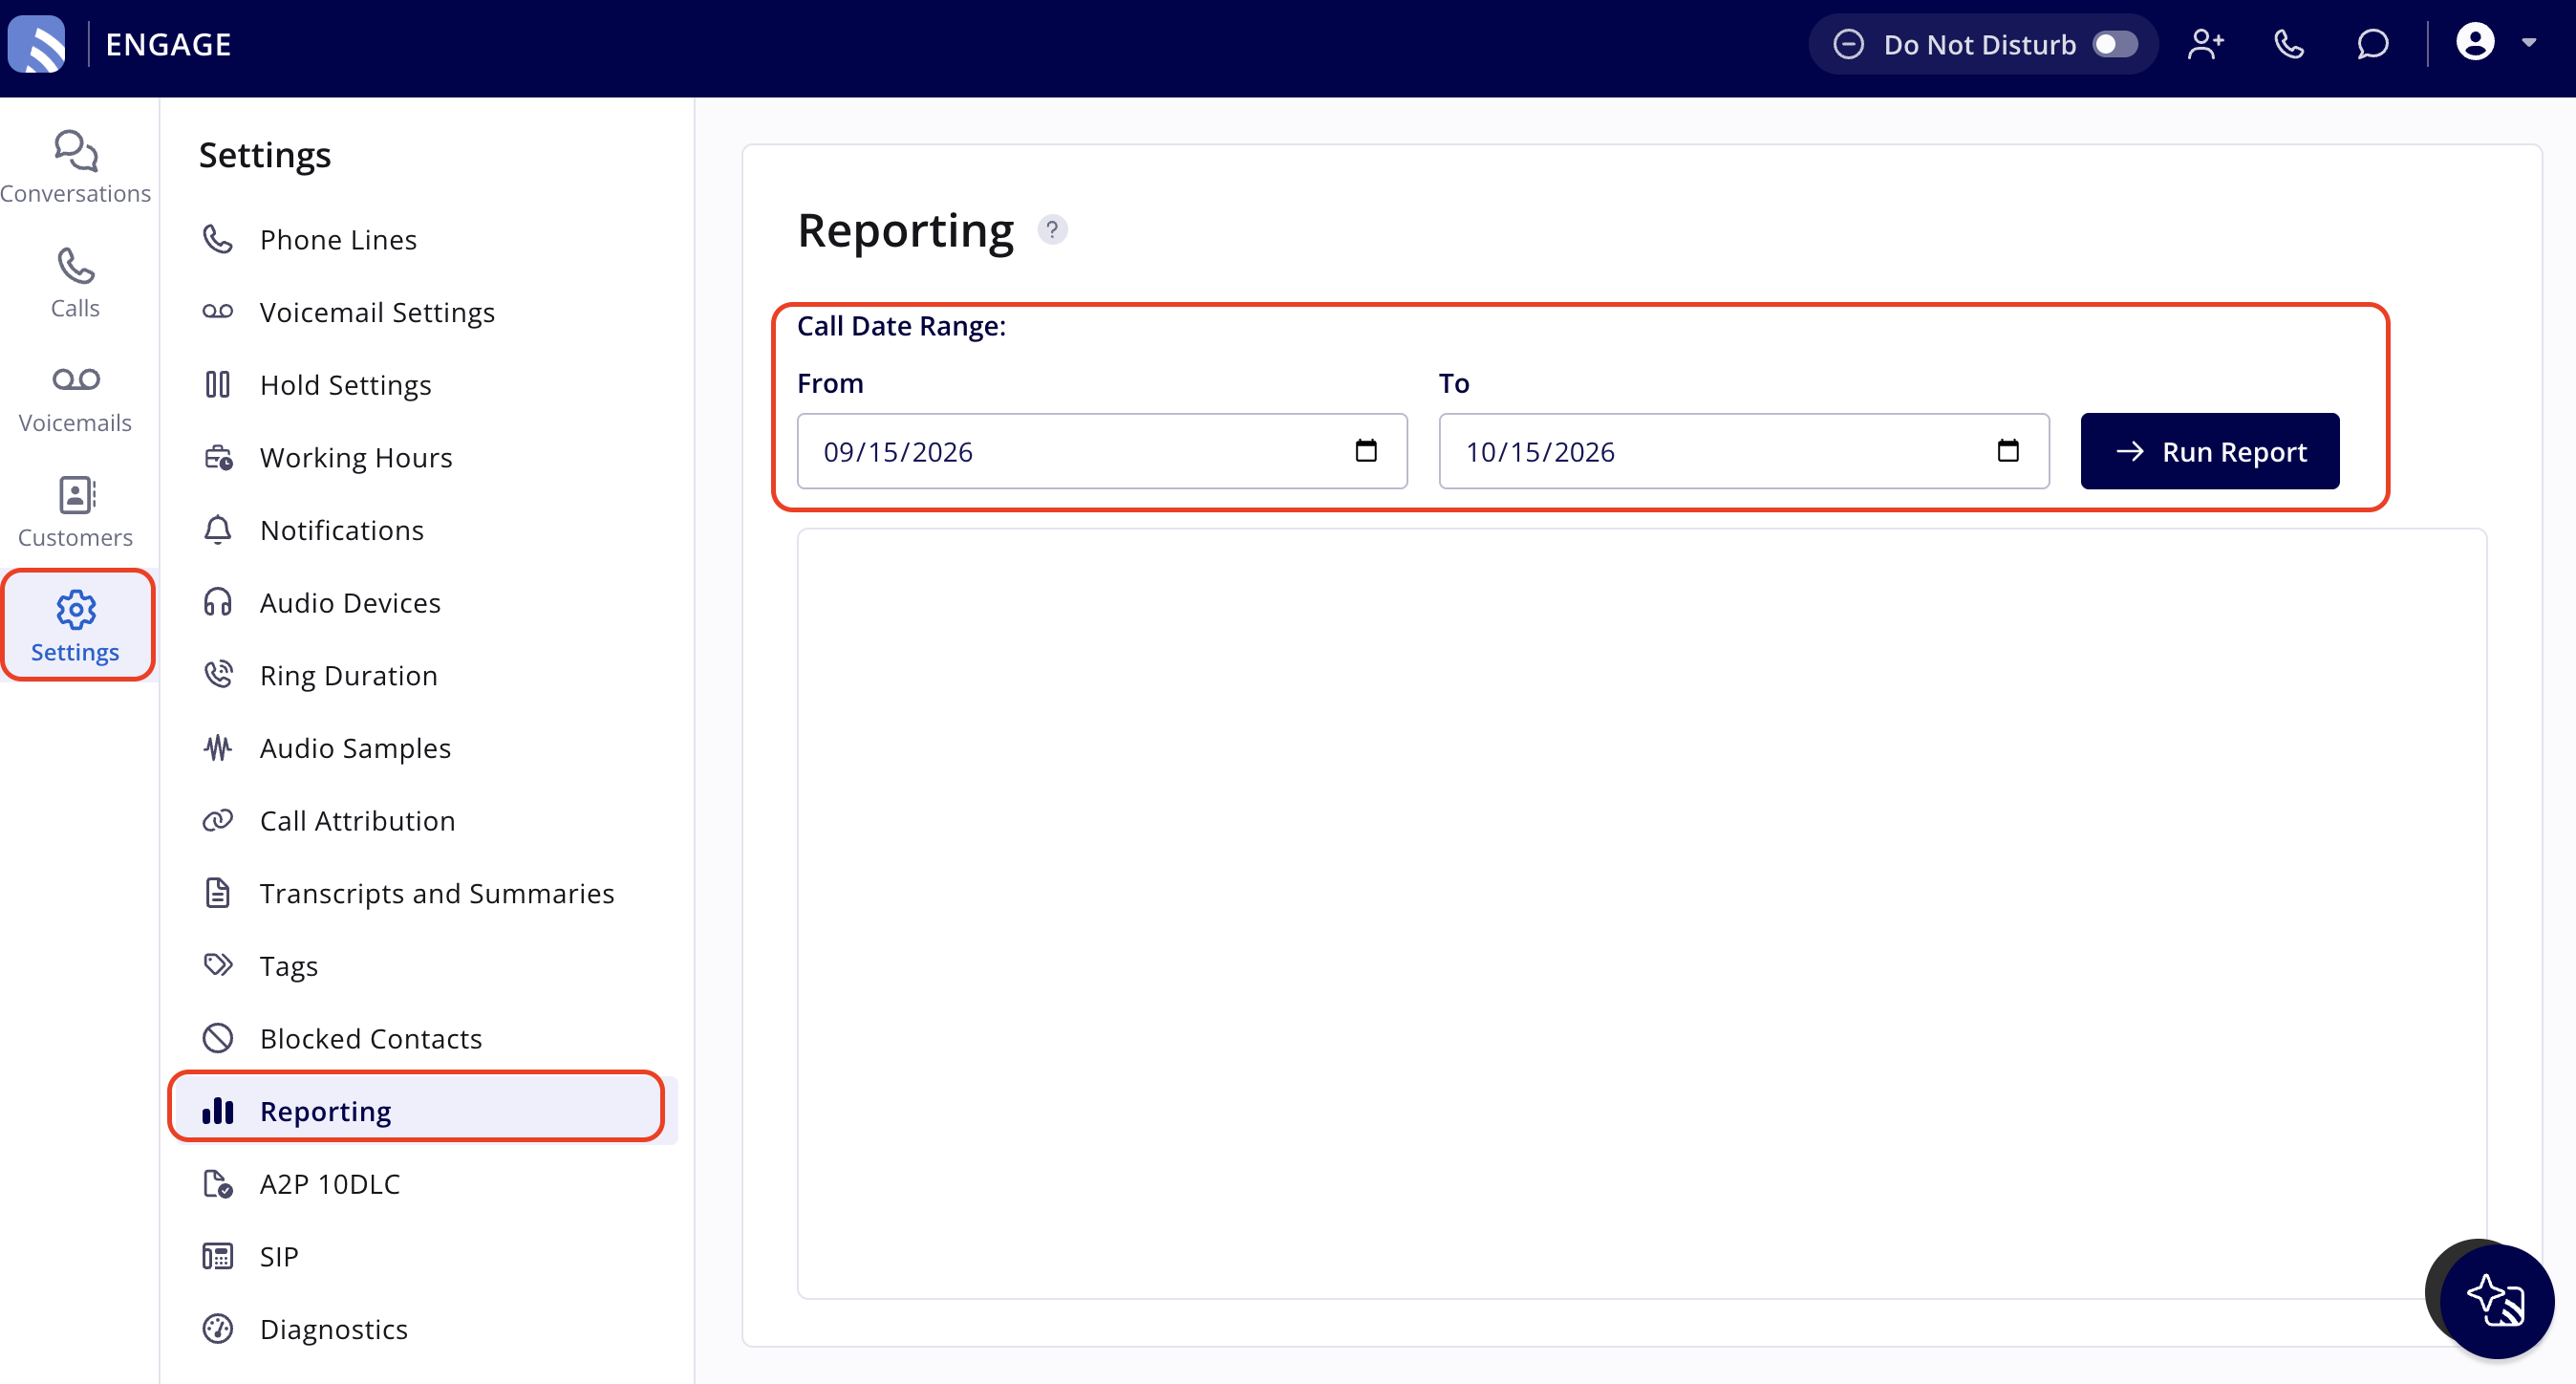Click the Notifications bell icon

pyautogui.click(x=218, y=530)
